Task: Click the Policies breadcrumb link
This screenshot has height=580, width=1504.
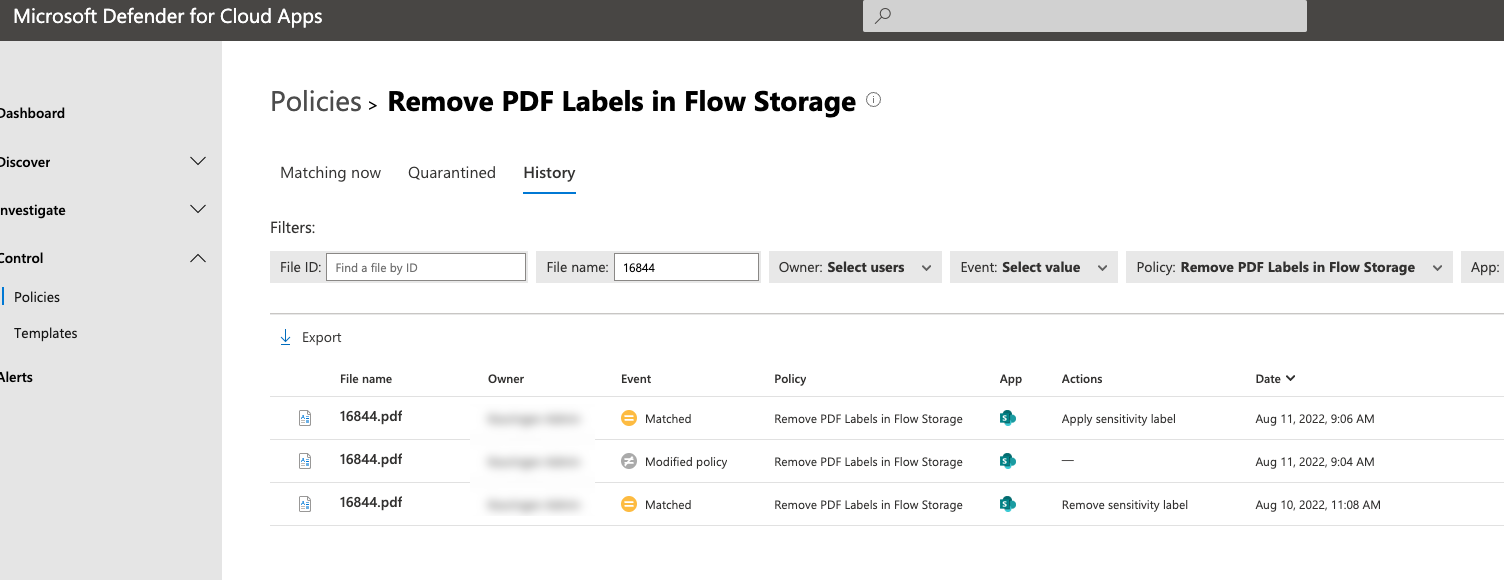Action: (x=316, y=102)
